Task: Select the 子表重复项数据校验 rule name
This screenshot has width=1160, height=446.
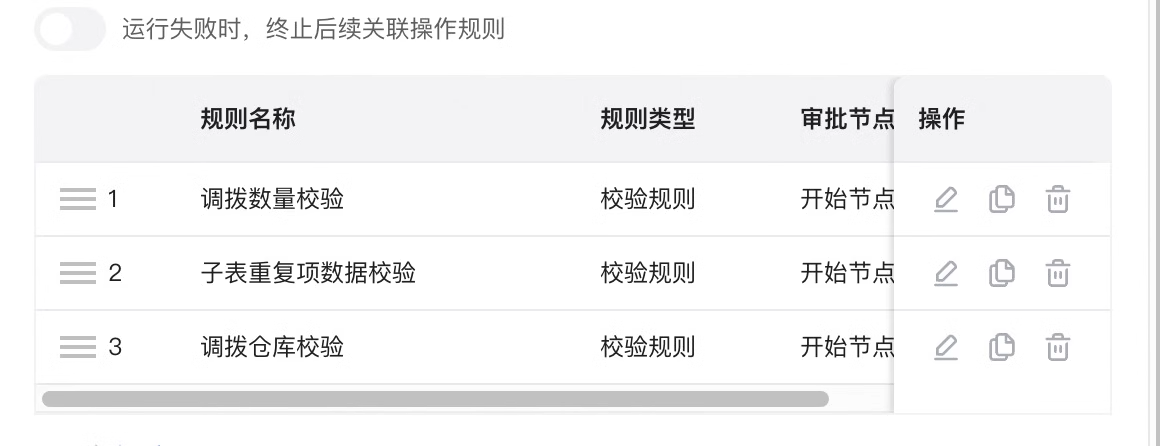Action: click(308, 273)
